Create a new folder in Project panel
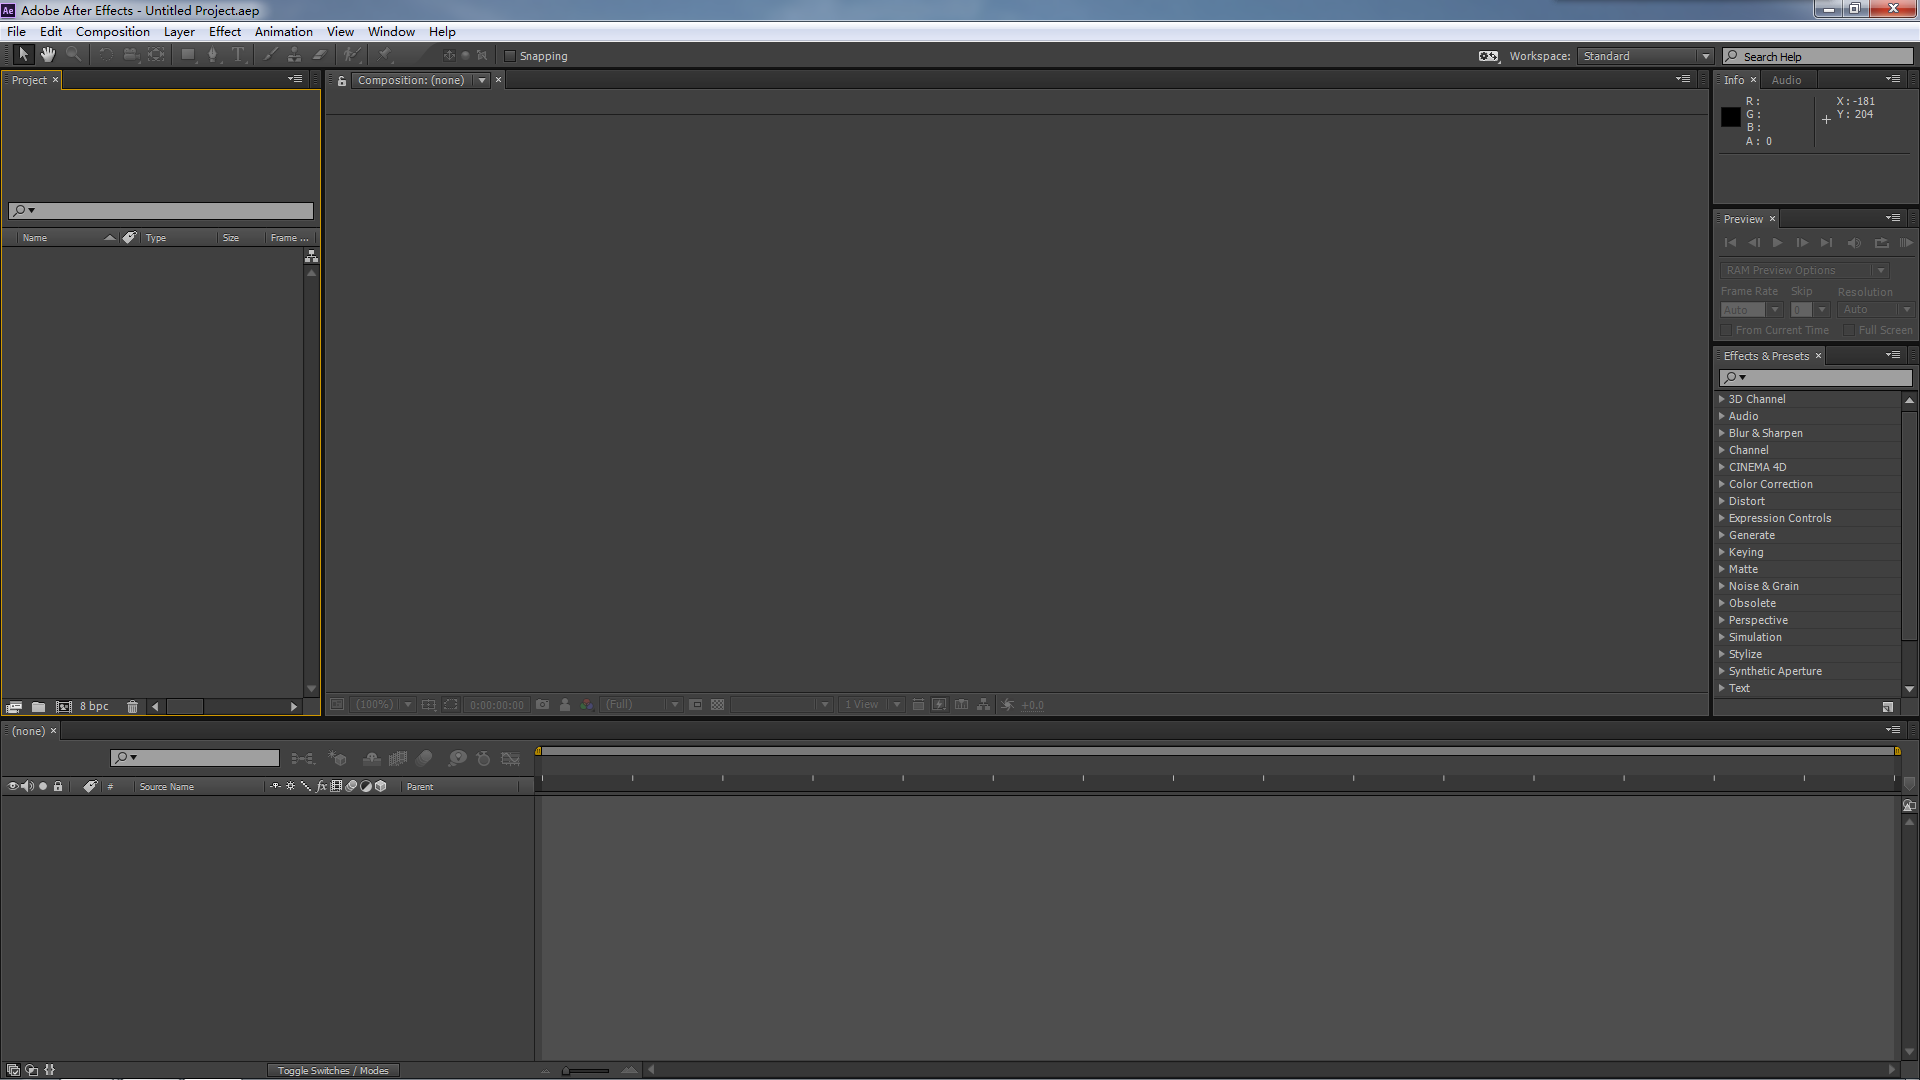 (x=38, y=706)
